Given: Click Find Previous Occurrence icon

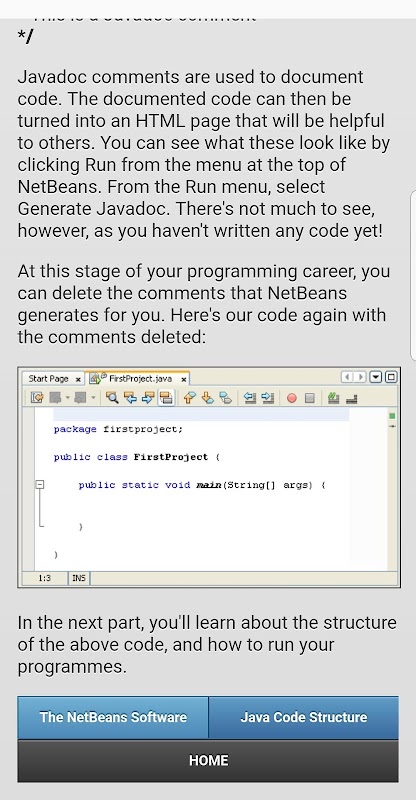Looking at the screenshot, I should pos(131,398).
